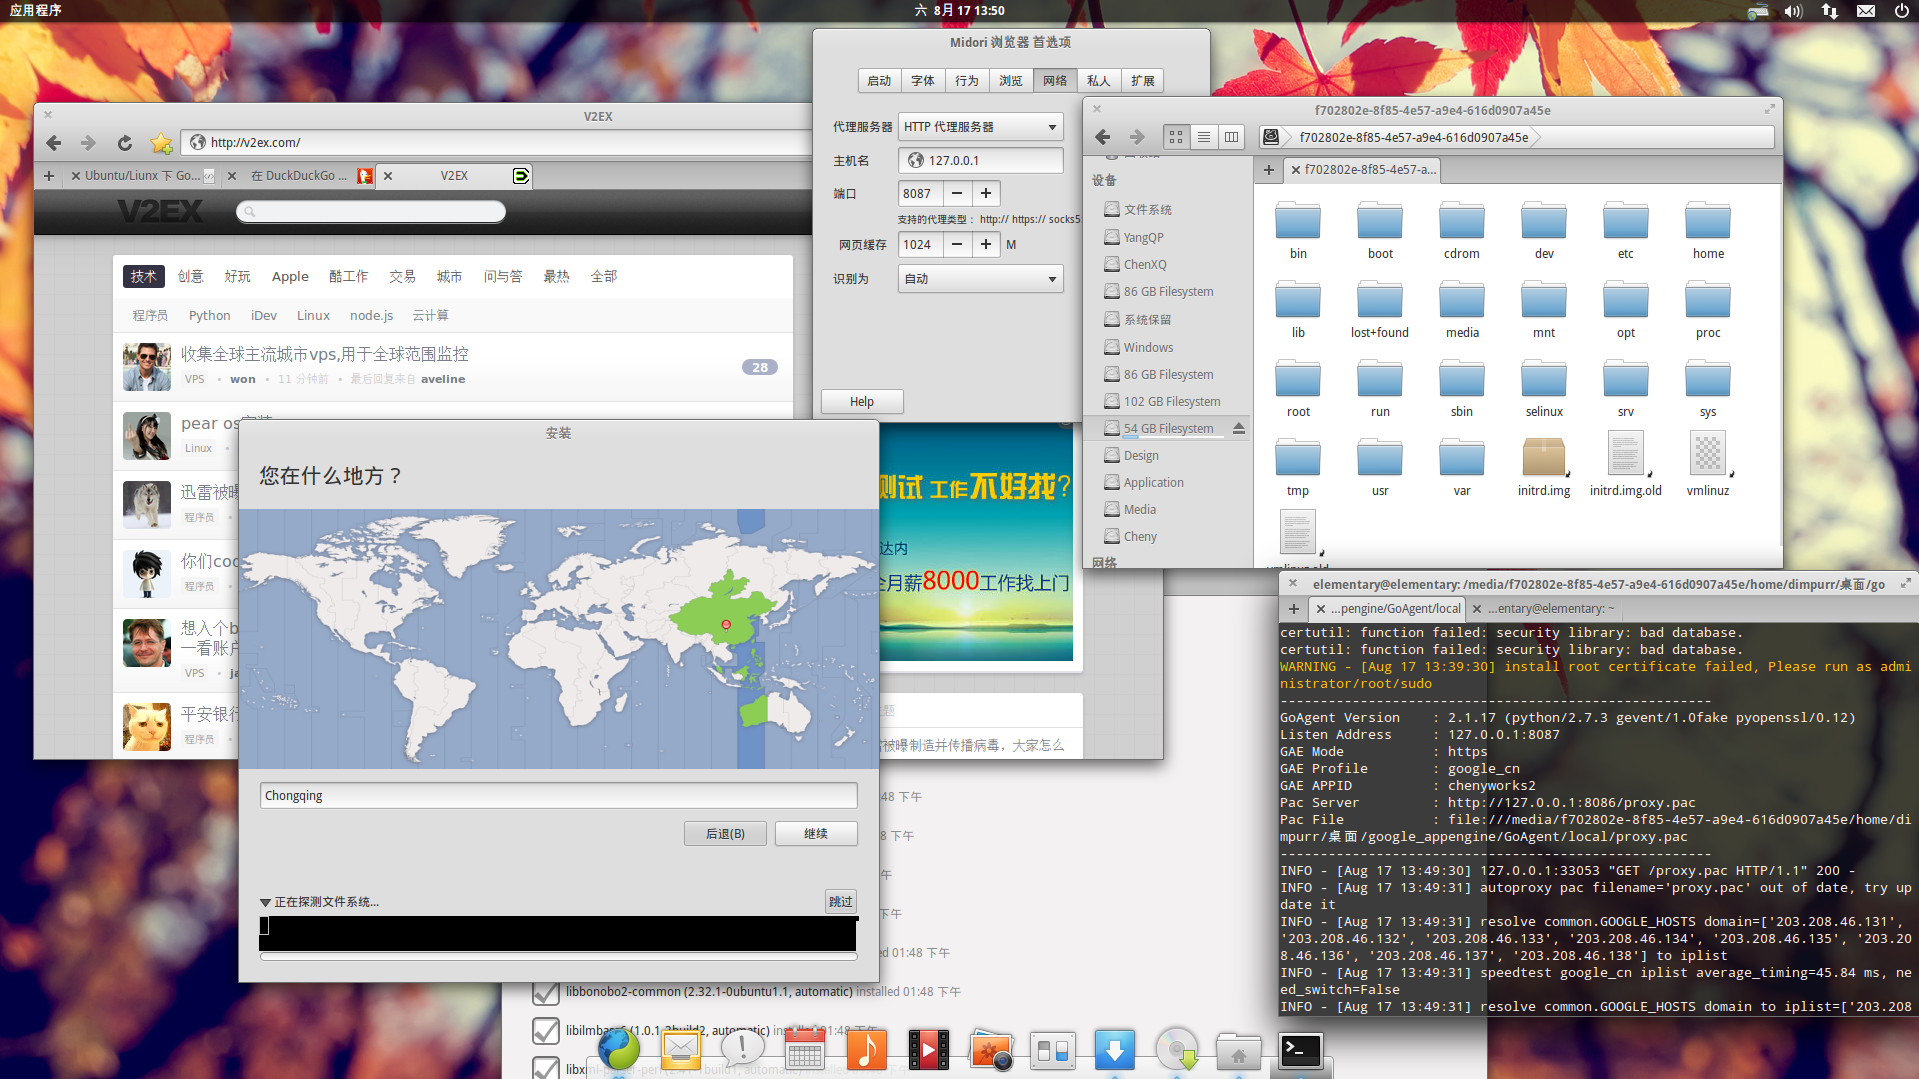Switch to the 字体 preferences tab

tap(923, 81)
